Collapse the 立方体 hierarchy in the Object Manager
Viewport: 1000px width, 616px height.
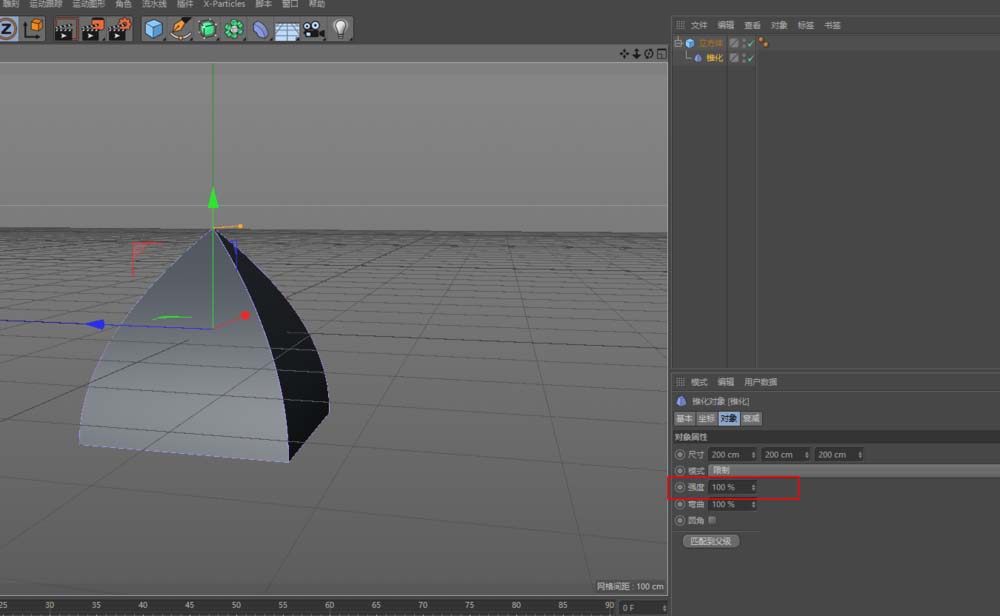pyautogui.click(x=677, y=43)
